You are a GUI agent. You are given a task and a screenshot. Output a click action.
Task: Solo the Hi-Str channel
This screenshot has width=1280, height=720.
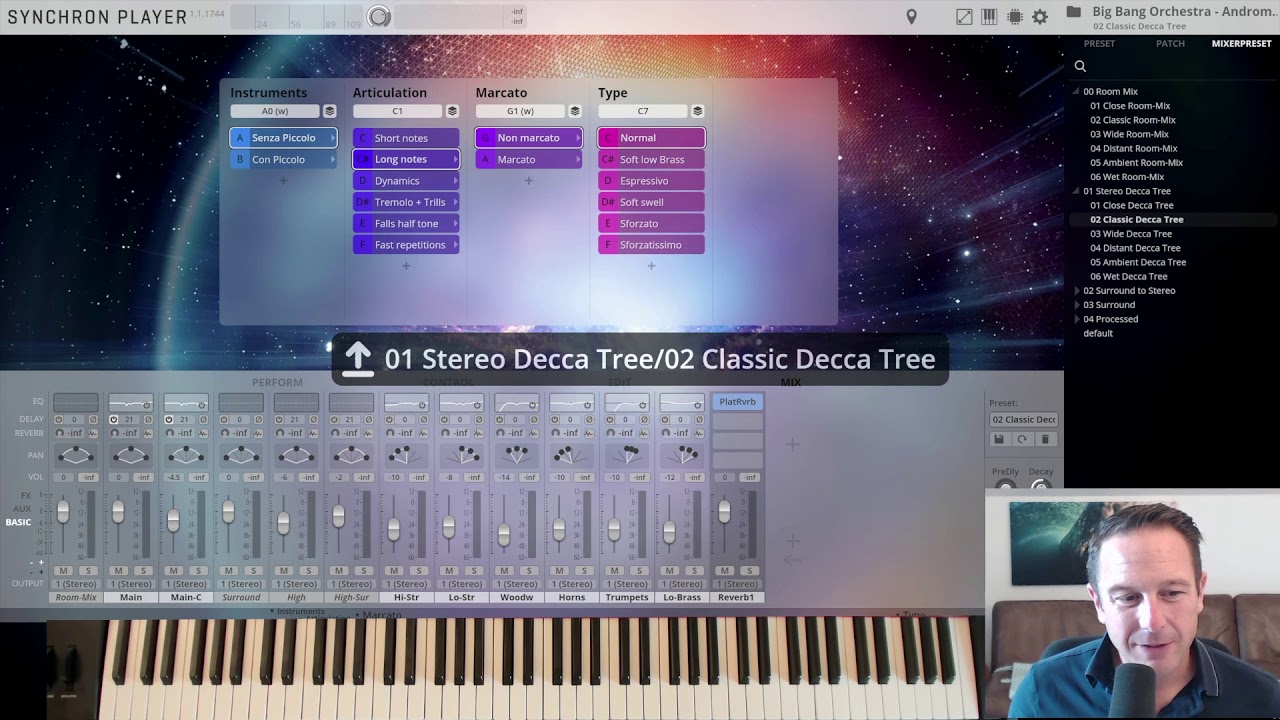point(418,571)
